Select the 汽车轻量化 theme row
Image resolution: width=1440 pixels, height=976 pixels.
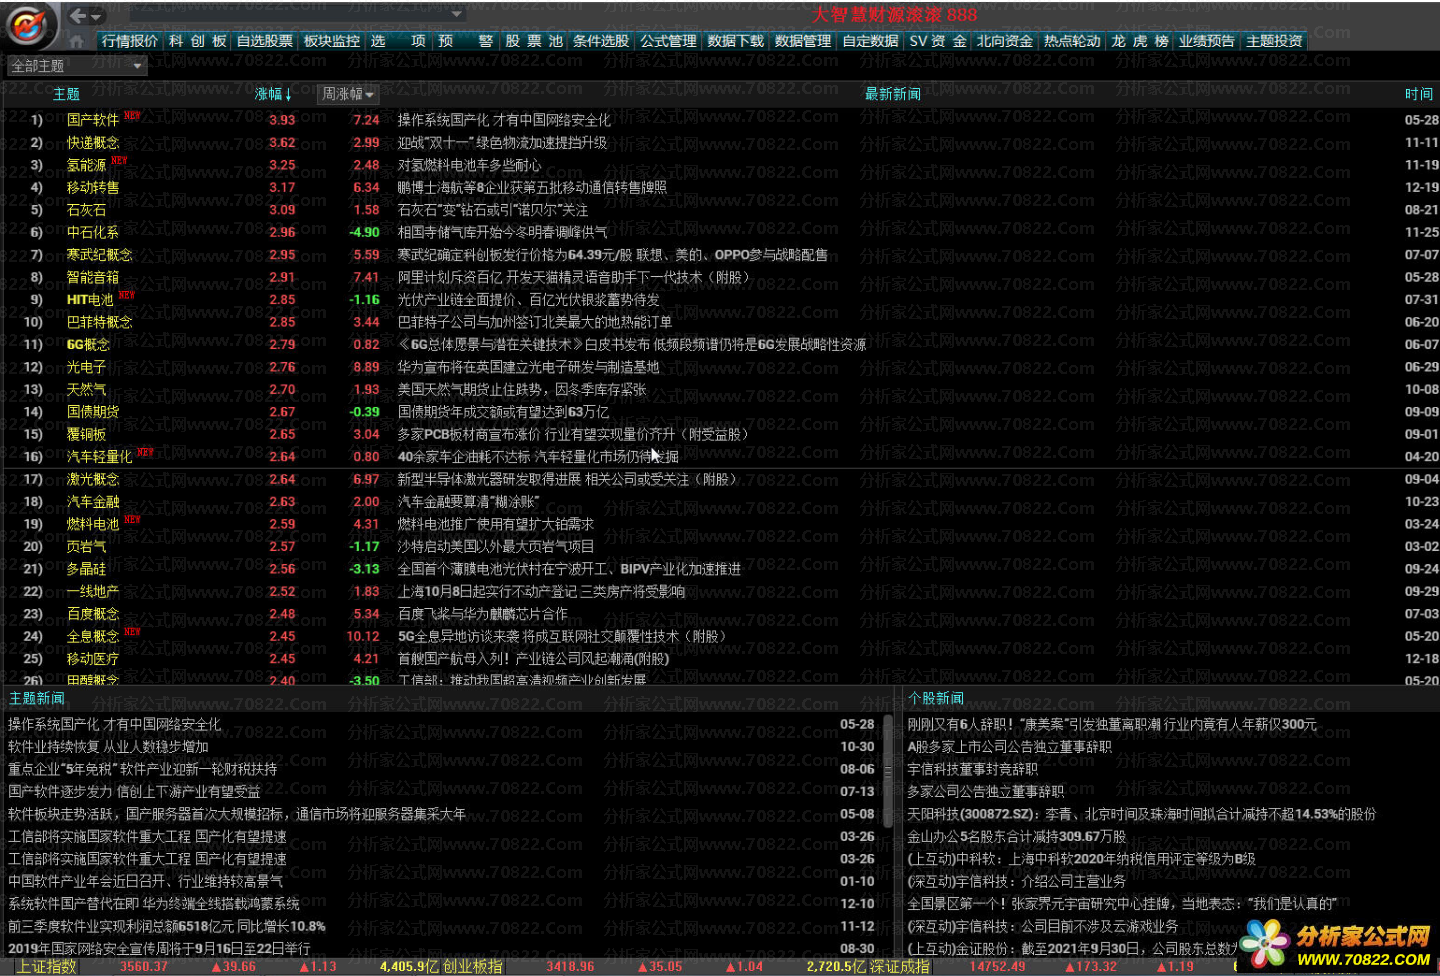720,457
